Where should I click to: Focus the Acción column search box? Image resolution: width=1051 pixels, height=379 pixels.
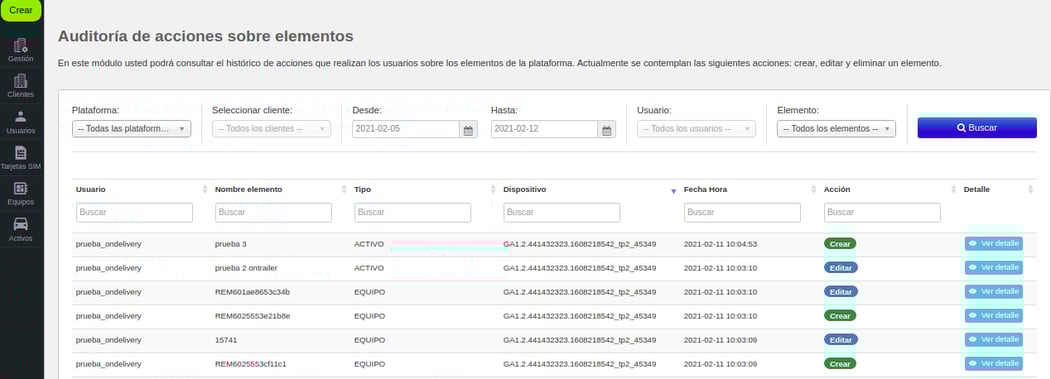882,213
